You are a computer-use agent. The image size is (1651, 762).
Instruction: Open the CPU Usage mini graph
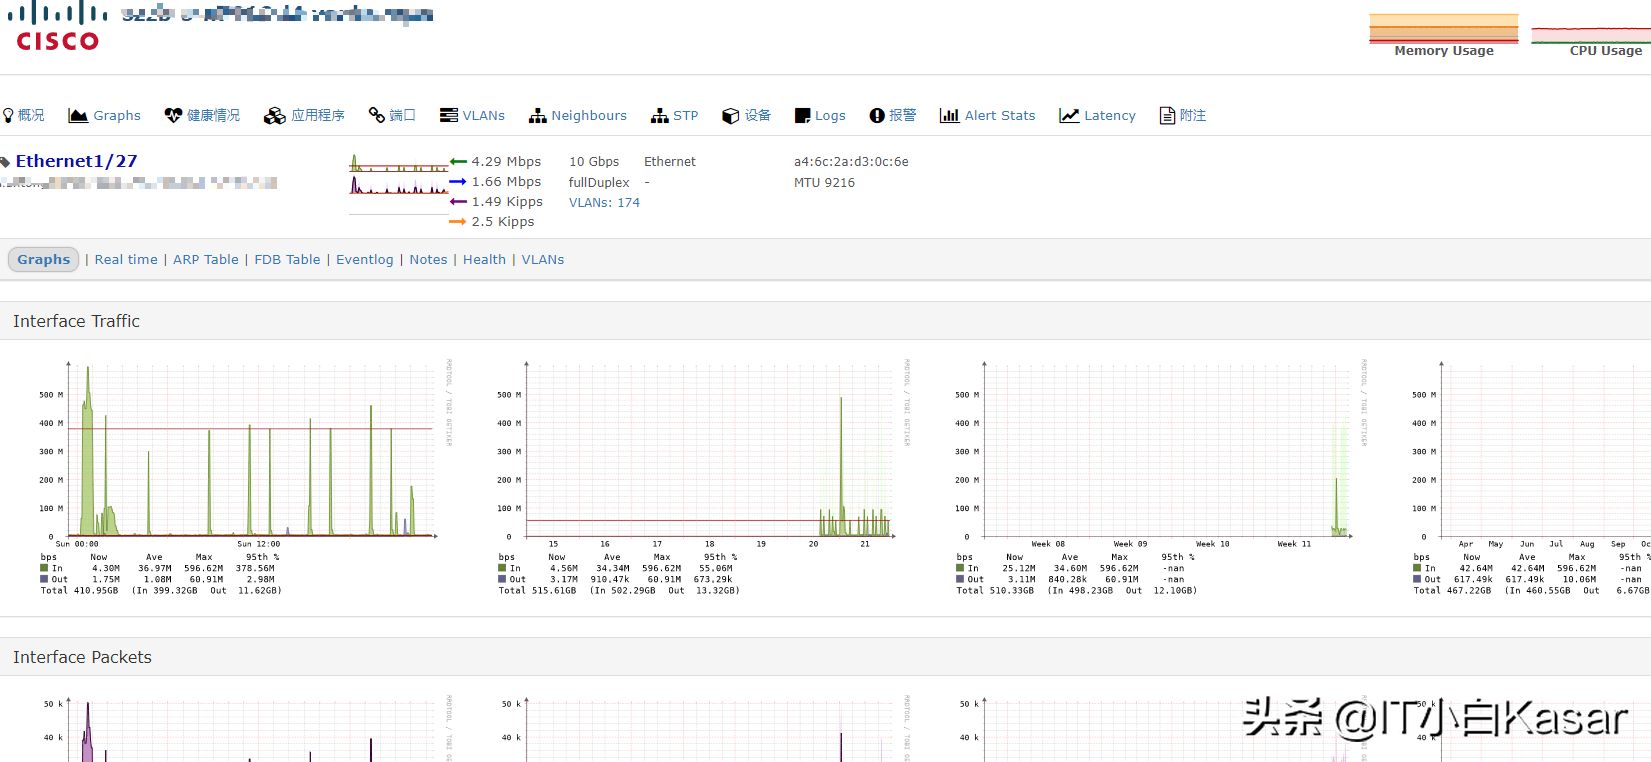click(x=1591, y=36)
